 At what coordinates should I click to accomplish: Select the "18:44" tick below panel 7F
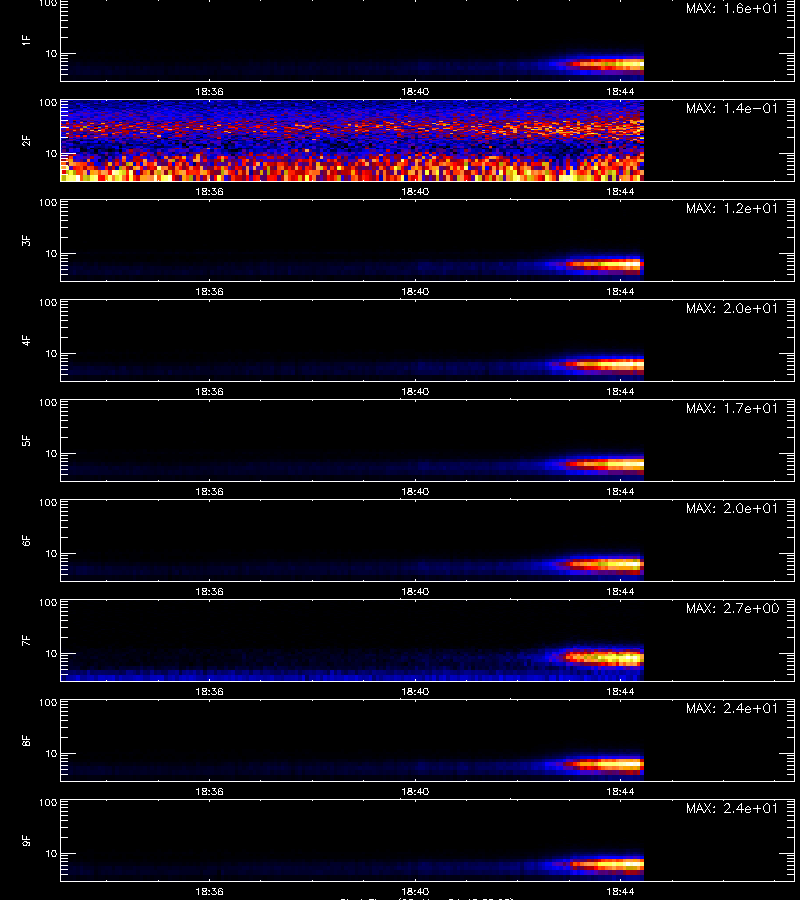(620, 691)
